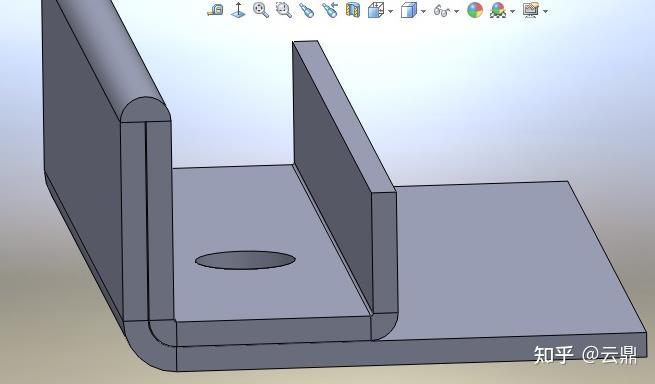Expand the Display Style dropdown arrow
The height and width of the screenshot is (384, 655).
click(423, 11)
